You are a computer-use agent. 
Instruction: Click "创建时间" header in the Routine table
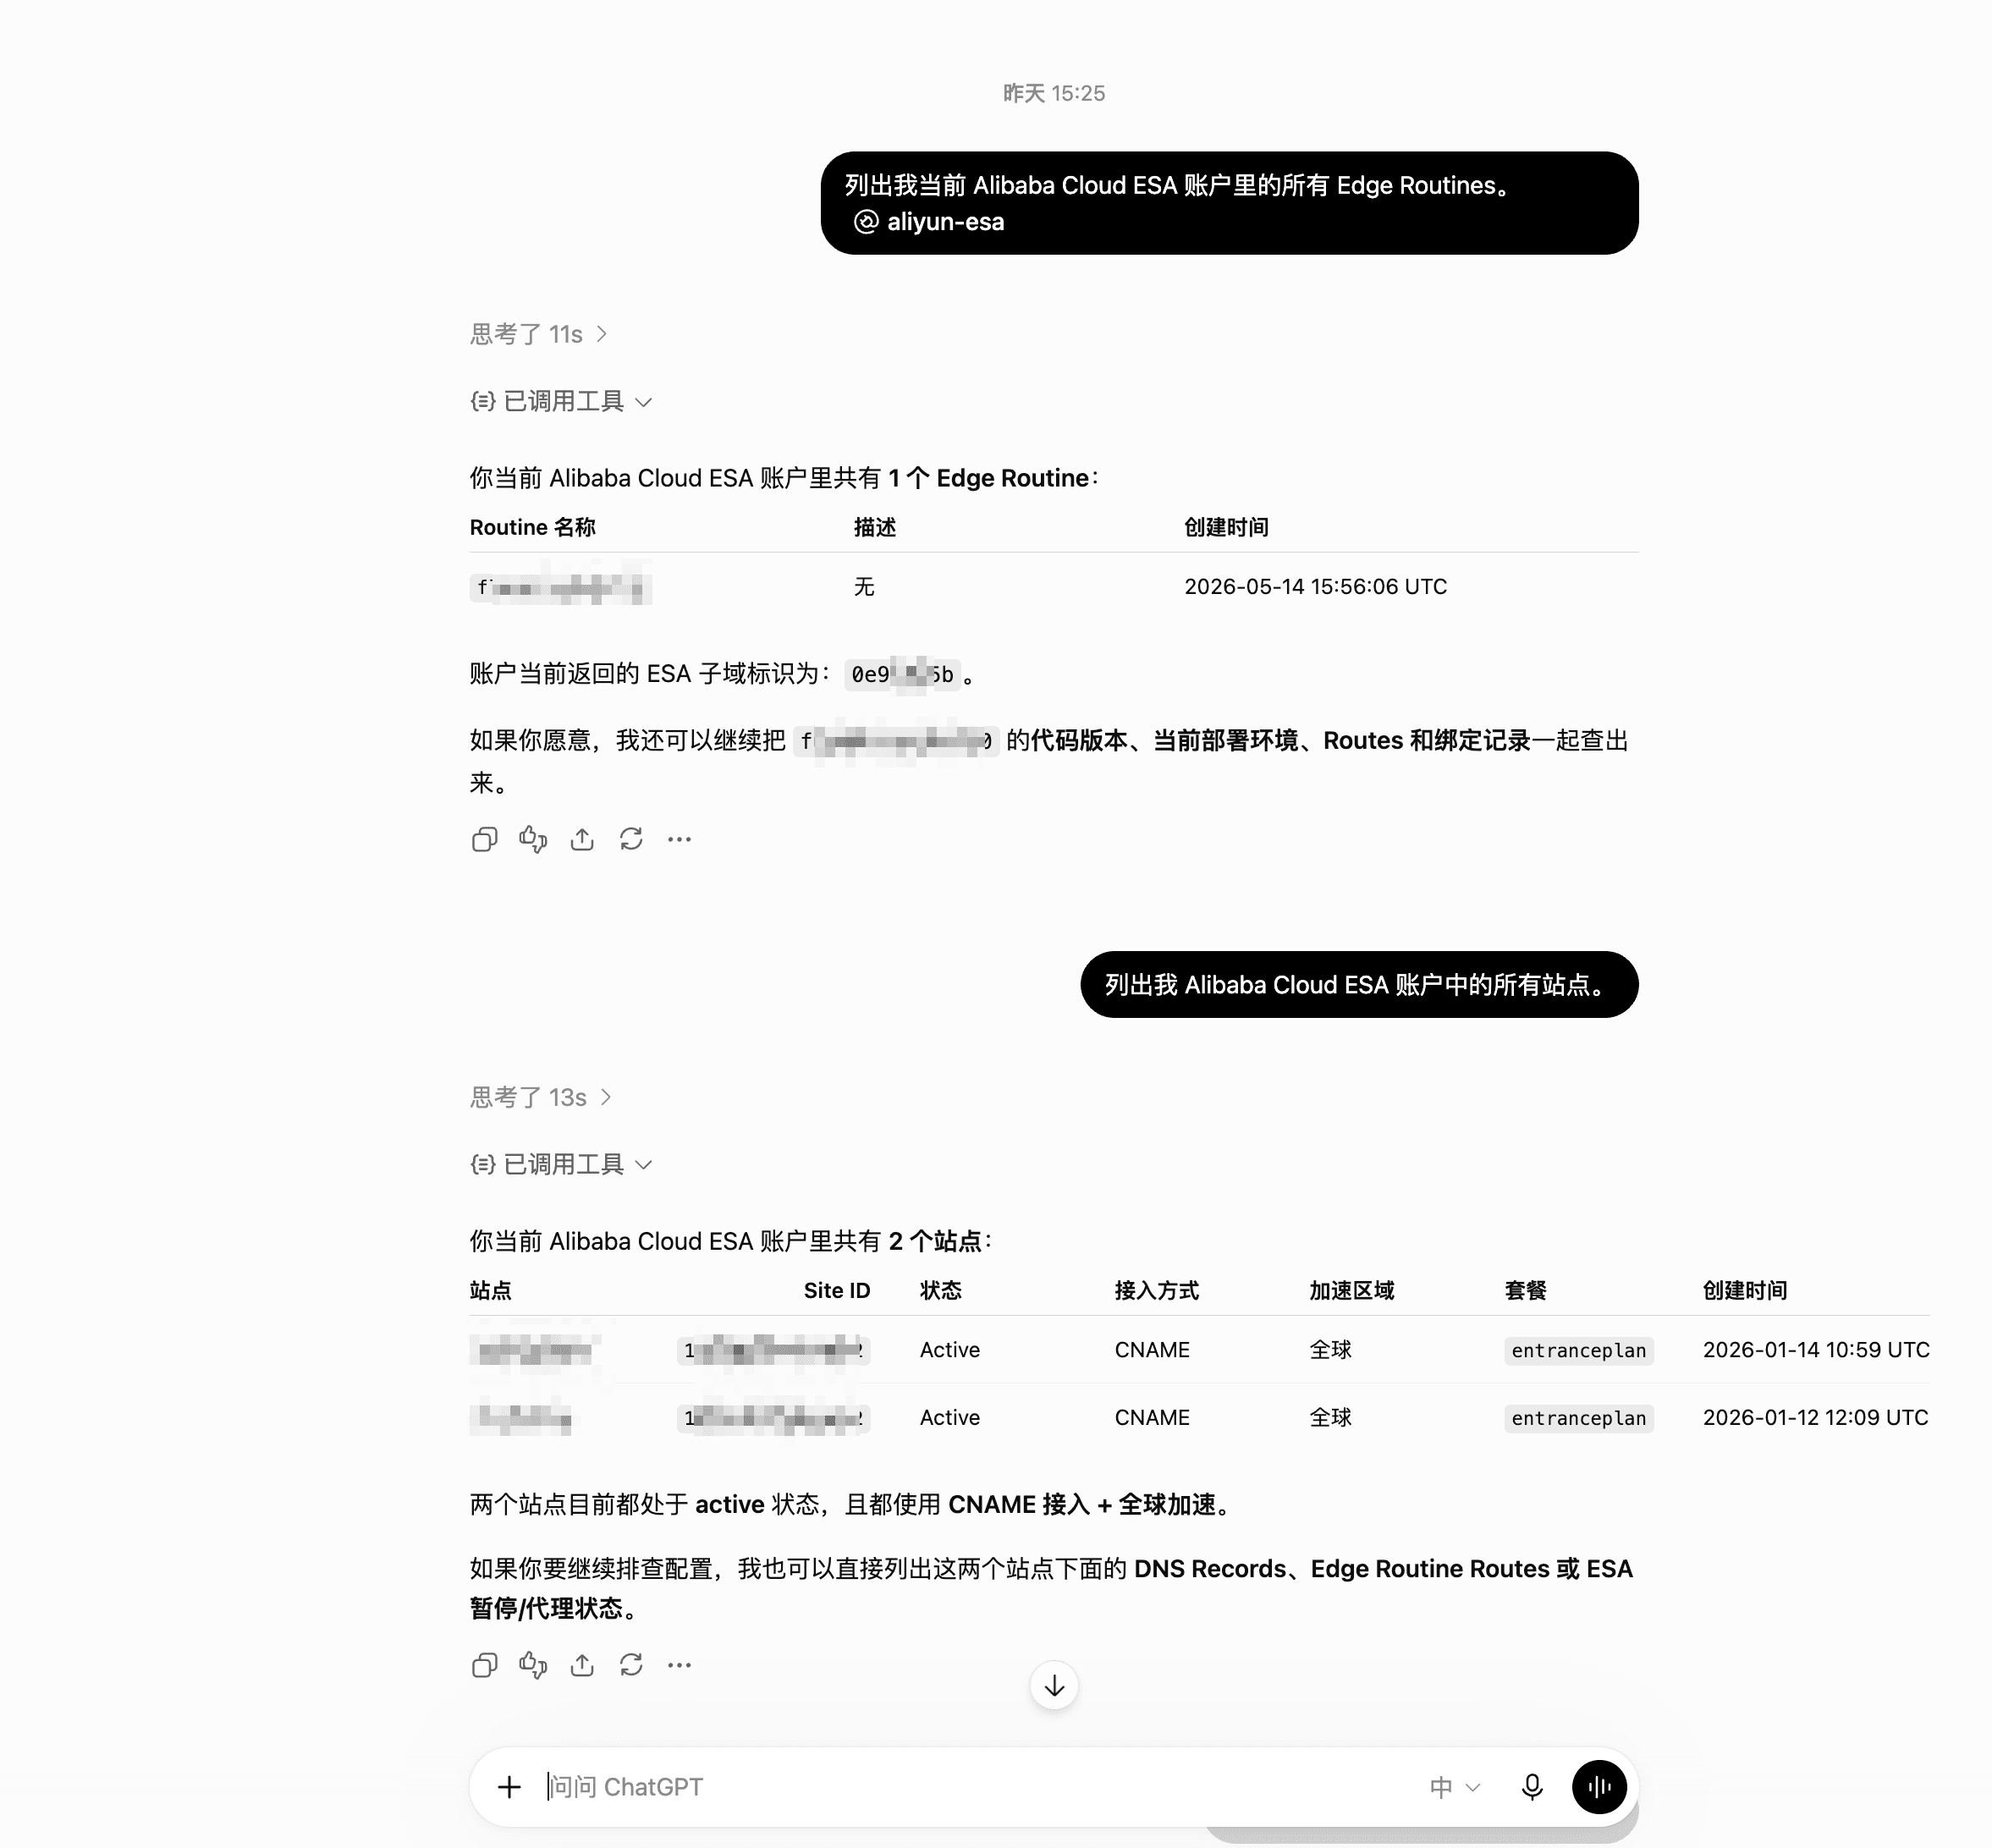[x=1227, y=527]
